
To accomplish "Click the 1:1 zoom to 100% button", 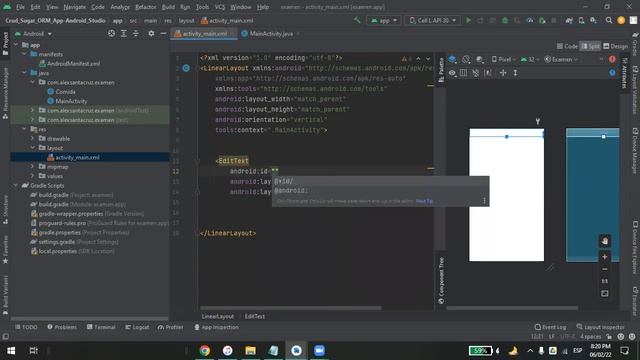I will 604,281.
